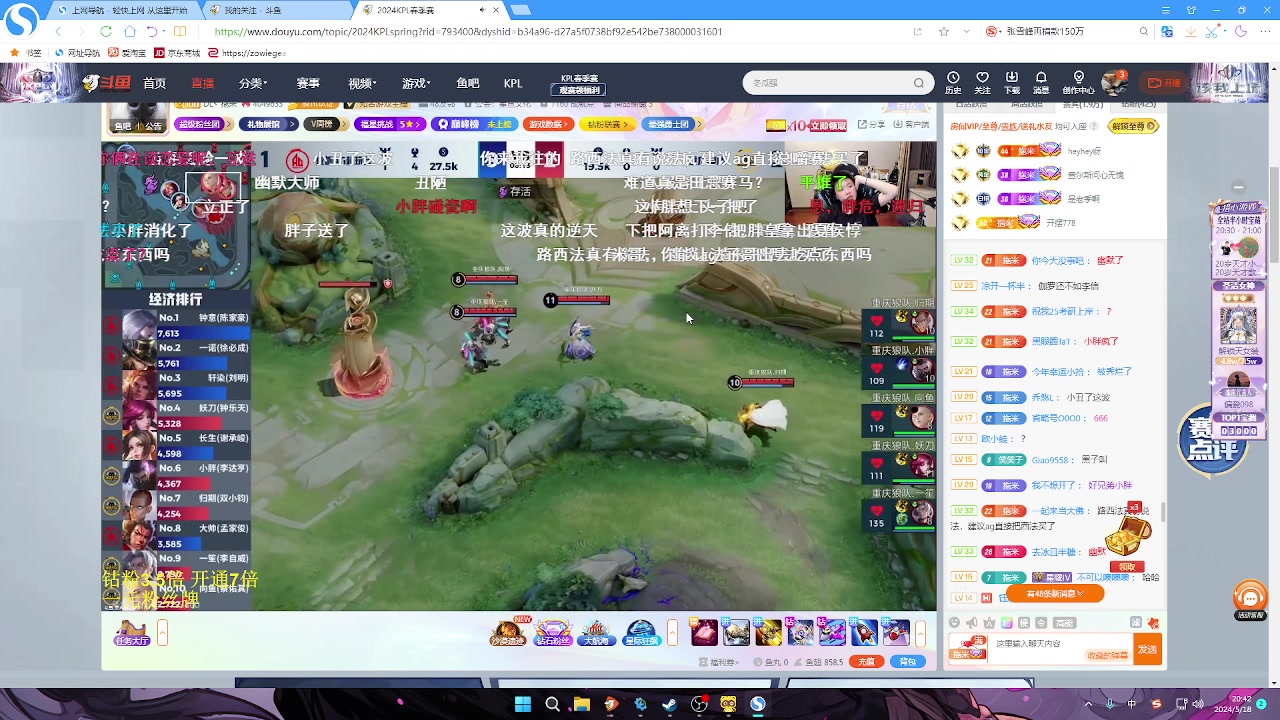
Task: Click the blue 背包 button
Action: pyautogui.click(x=908, y=662)
